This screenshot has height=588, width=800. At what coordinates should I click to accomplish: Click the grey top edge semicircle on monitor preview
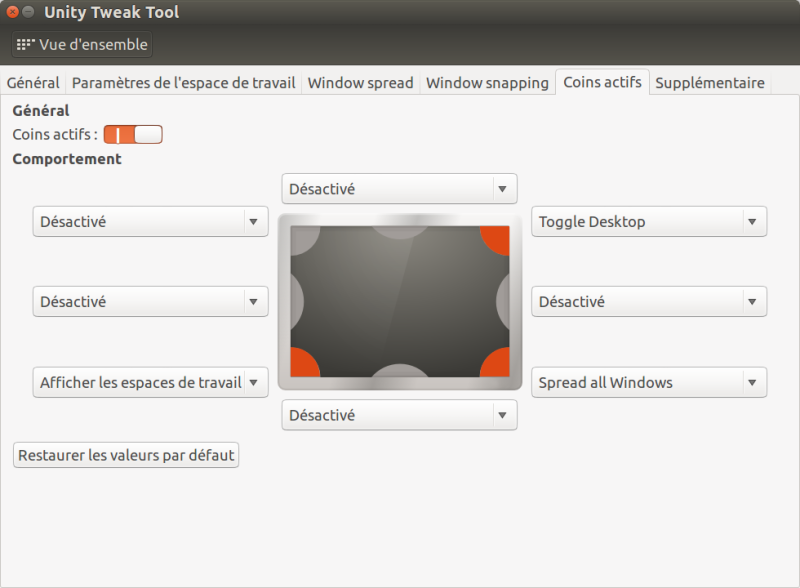(x=400, y=232)
